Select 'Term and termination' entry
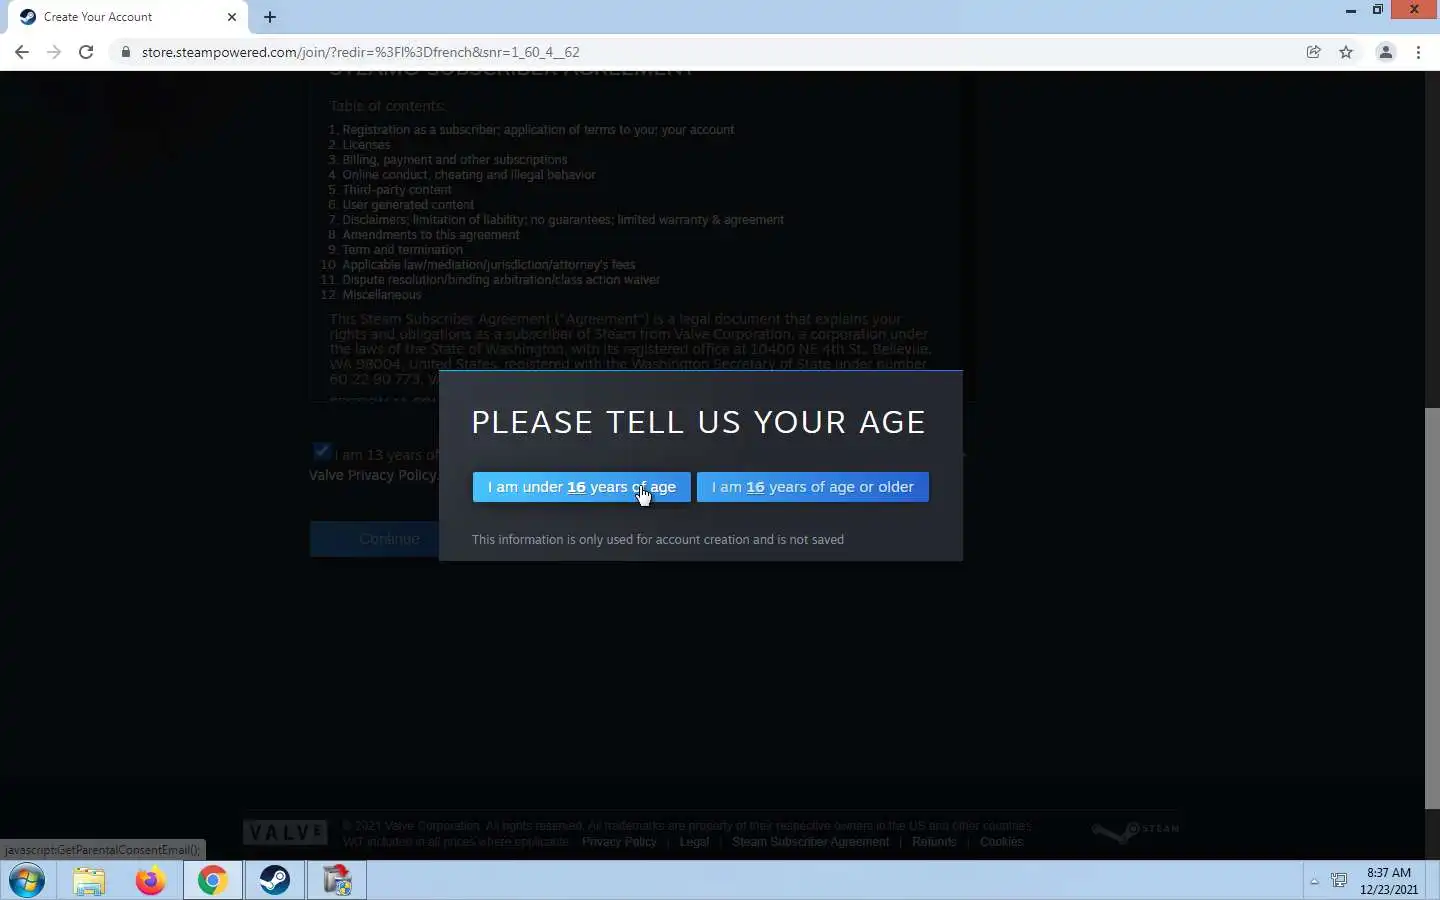 tap(402, 250)
